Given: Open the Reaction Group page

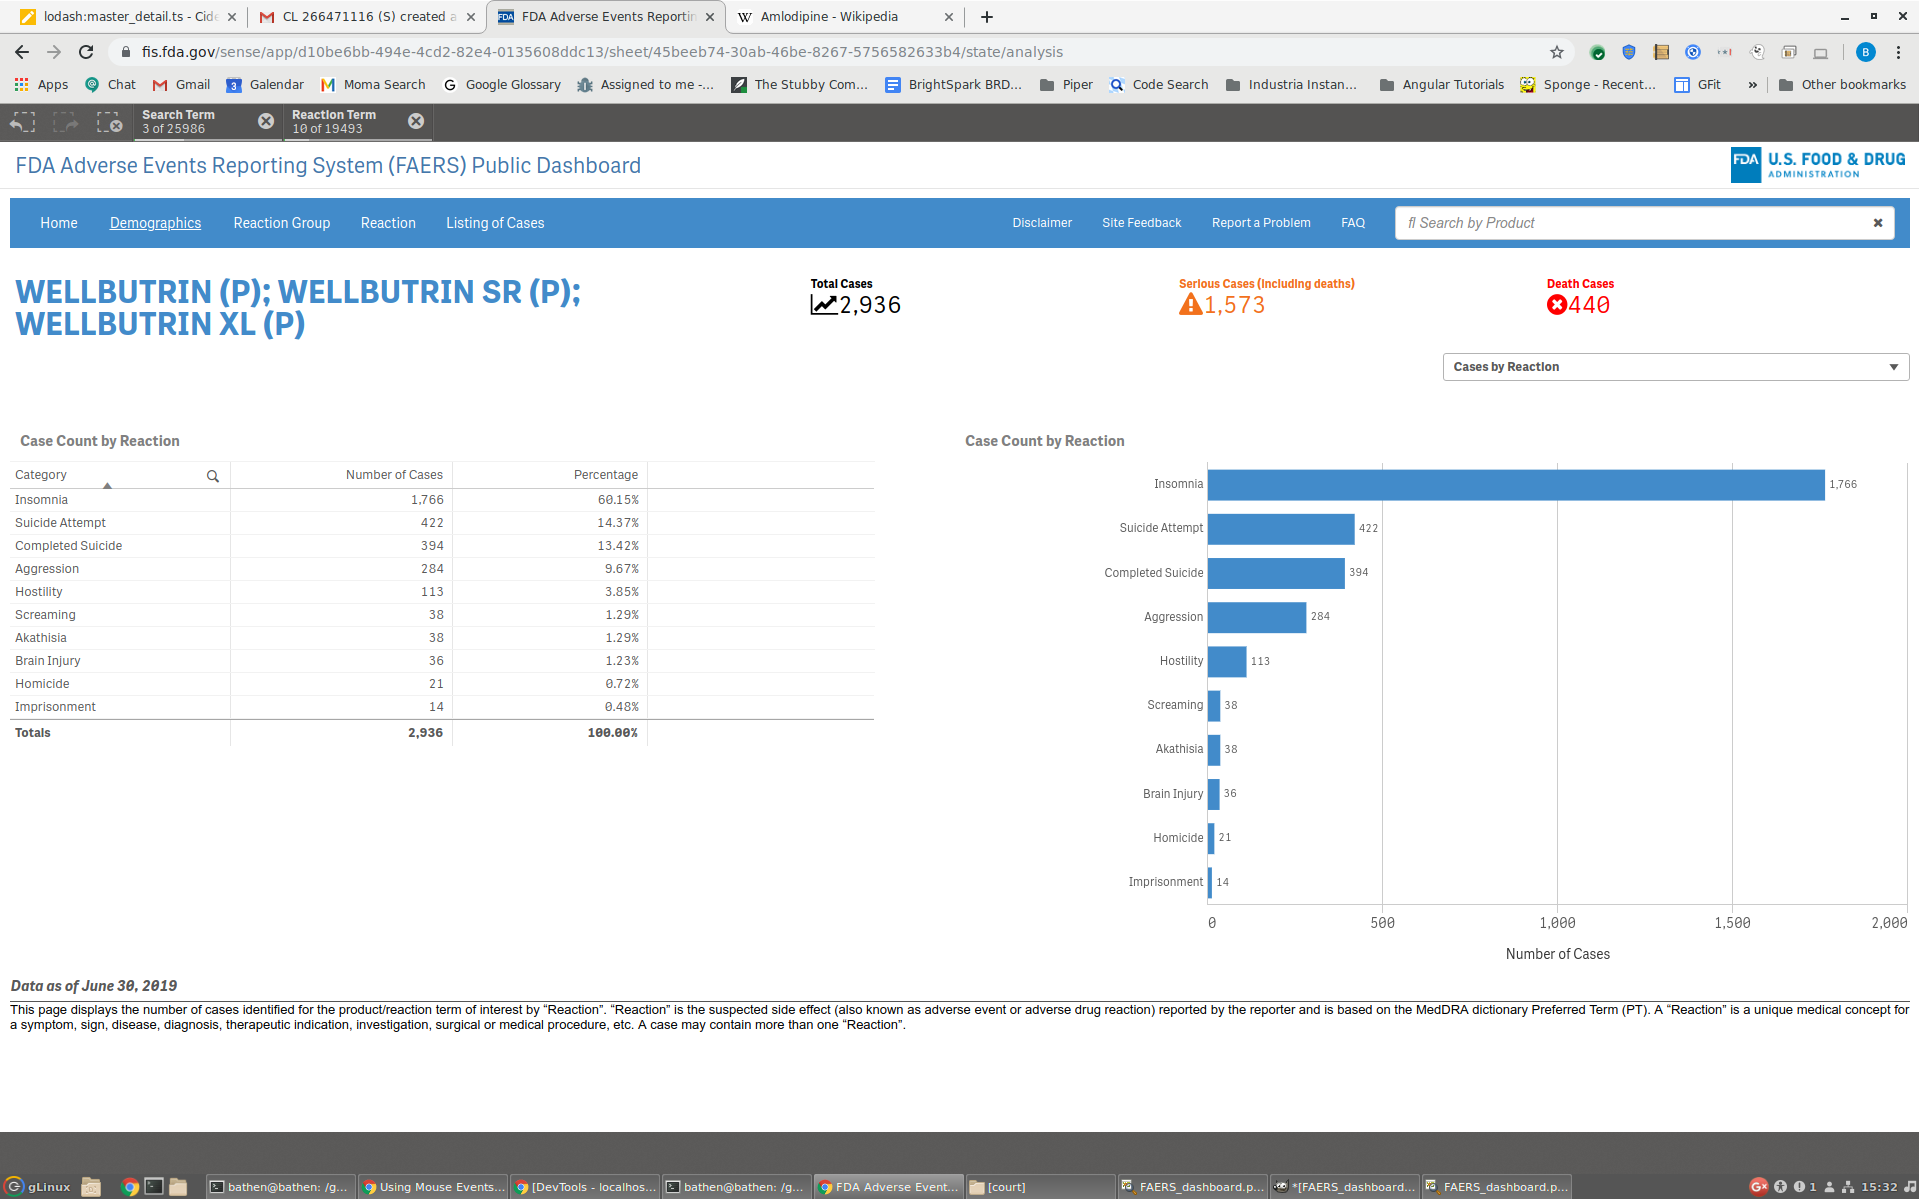Looking at the screenshot, I should pyautogui.click(x=281, y=223).
